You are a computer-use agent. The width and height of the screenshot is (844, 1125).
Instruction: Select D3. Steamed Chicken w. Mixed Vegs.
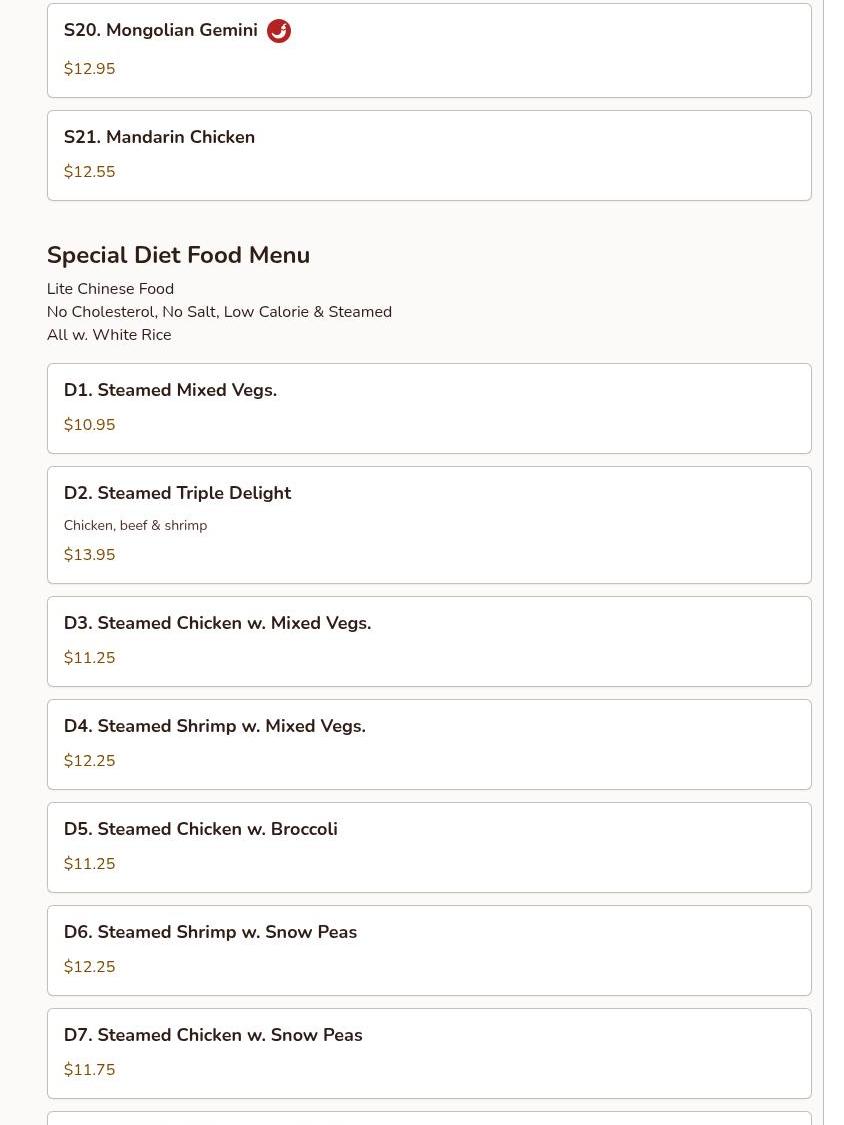click(x=217, y=624)
